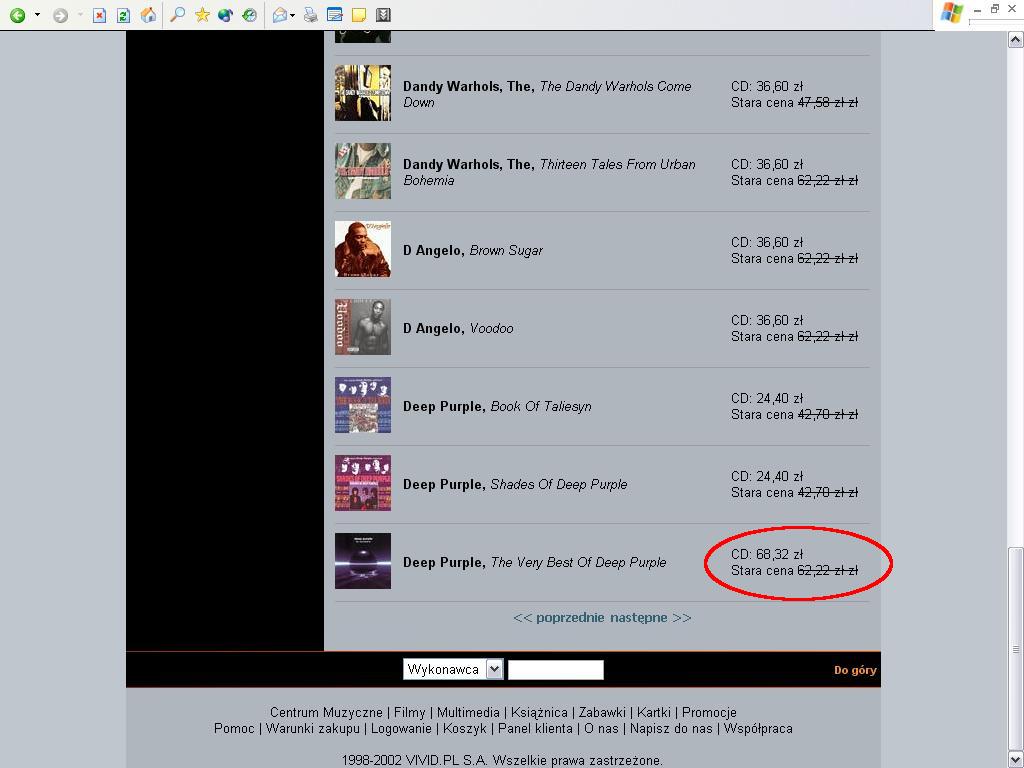Expand the Mail dropdown arrow
This screenshot has height=768, width=1024.
293,15
